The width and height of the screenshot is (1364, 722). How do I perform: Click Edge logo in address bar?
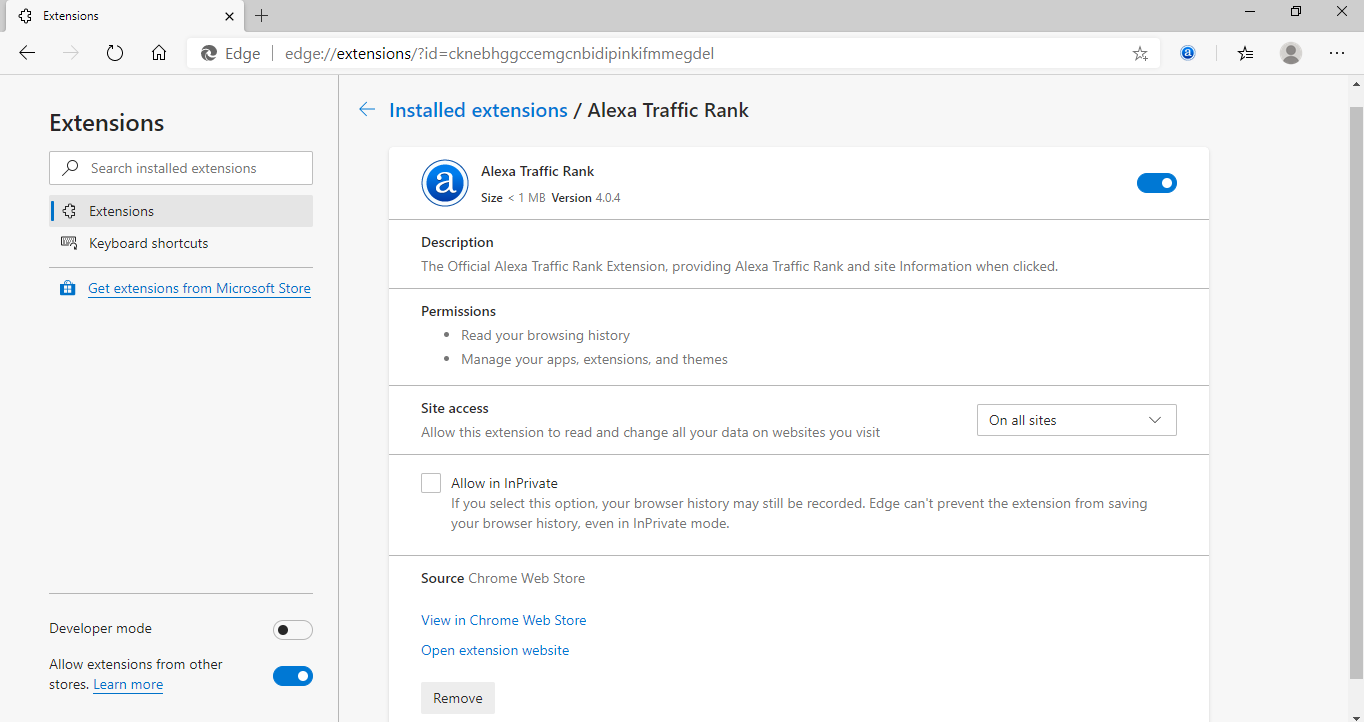tap(209, 54)
